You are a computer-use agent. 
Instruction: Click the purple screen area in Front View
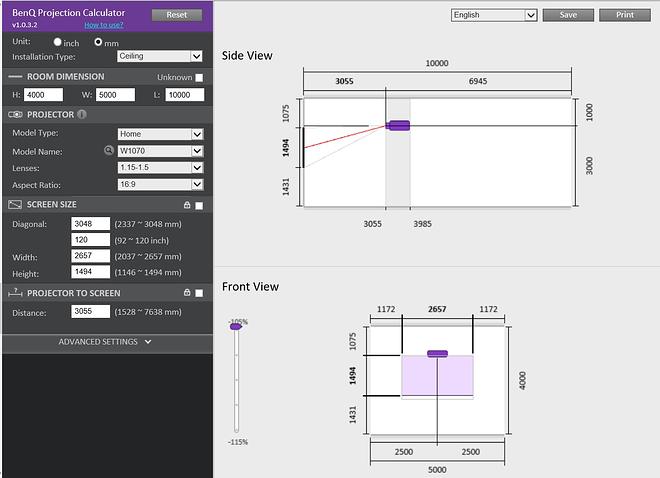click(437, 376)
